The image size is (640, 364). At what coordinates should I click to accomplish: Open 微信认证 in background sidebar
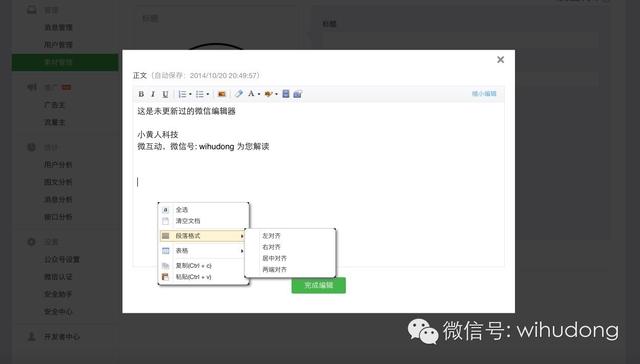point(58,277)
